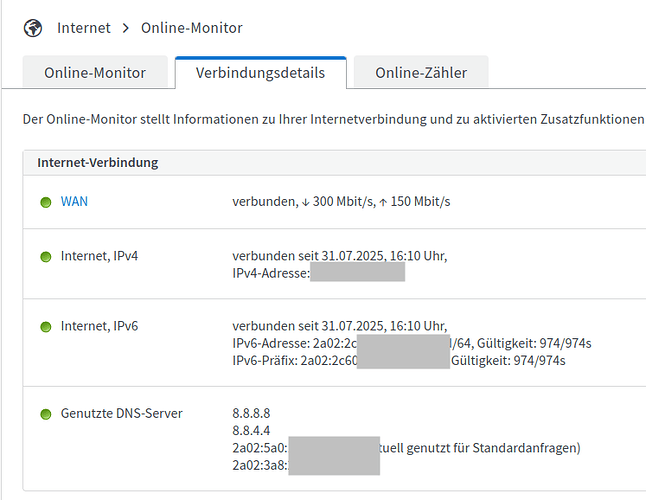Click the IPv6 'verbunden seit 31.07.2025' line
Screen dimensions: 646x500
[x=339, y=326]
